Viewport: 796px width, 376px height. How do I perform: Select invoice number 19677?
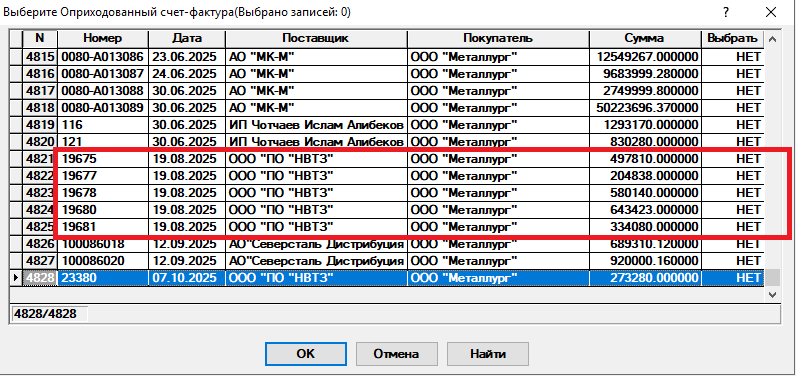click(103, 176)
